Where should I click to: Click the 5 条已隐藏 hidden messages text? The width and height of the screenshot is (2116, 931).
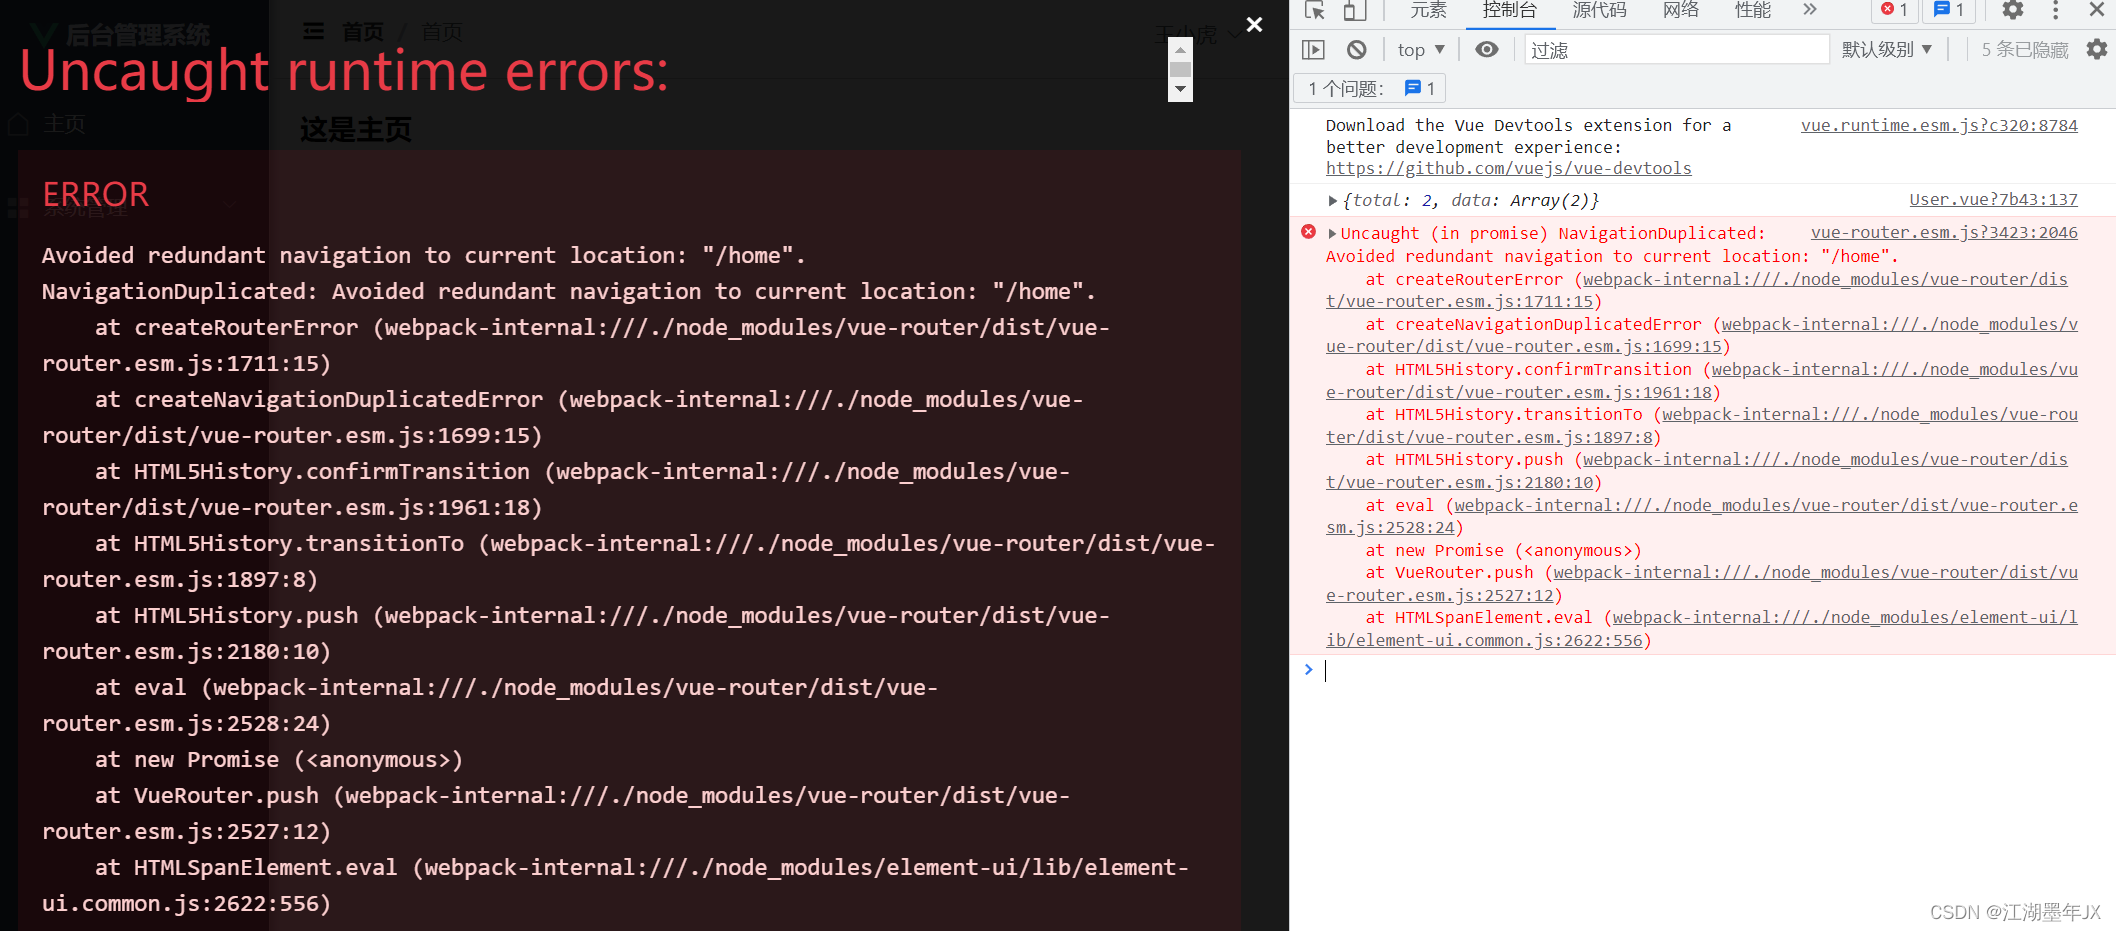coord(2025,50)
